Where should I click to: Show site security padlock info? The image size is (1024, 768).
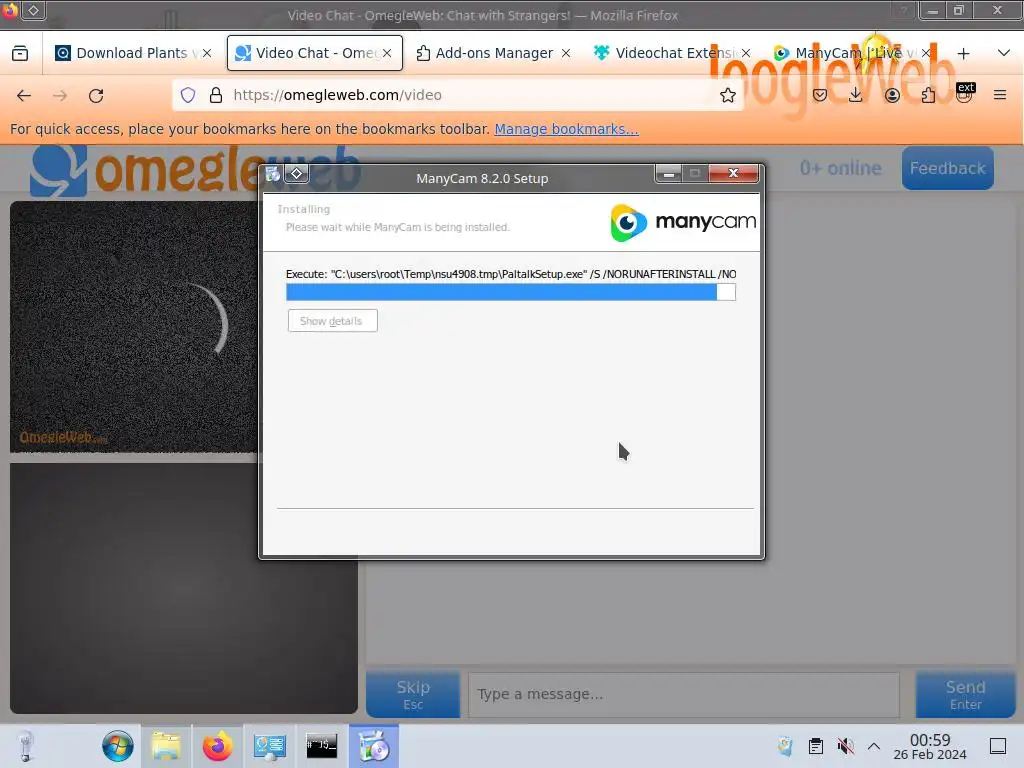click(216, 95)
